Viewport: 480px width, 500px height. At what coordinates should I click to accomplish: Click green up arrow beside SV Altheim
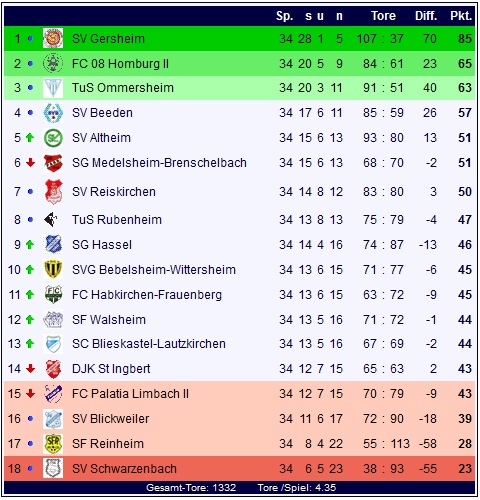pos(30,137)
